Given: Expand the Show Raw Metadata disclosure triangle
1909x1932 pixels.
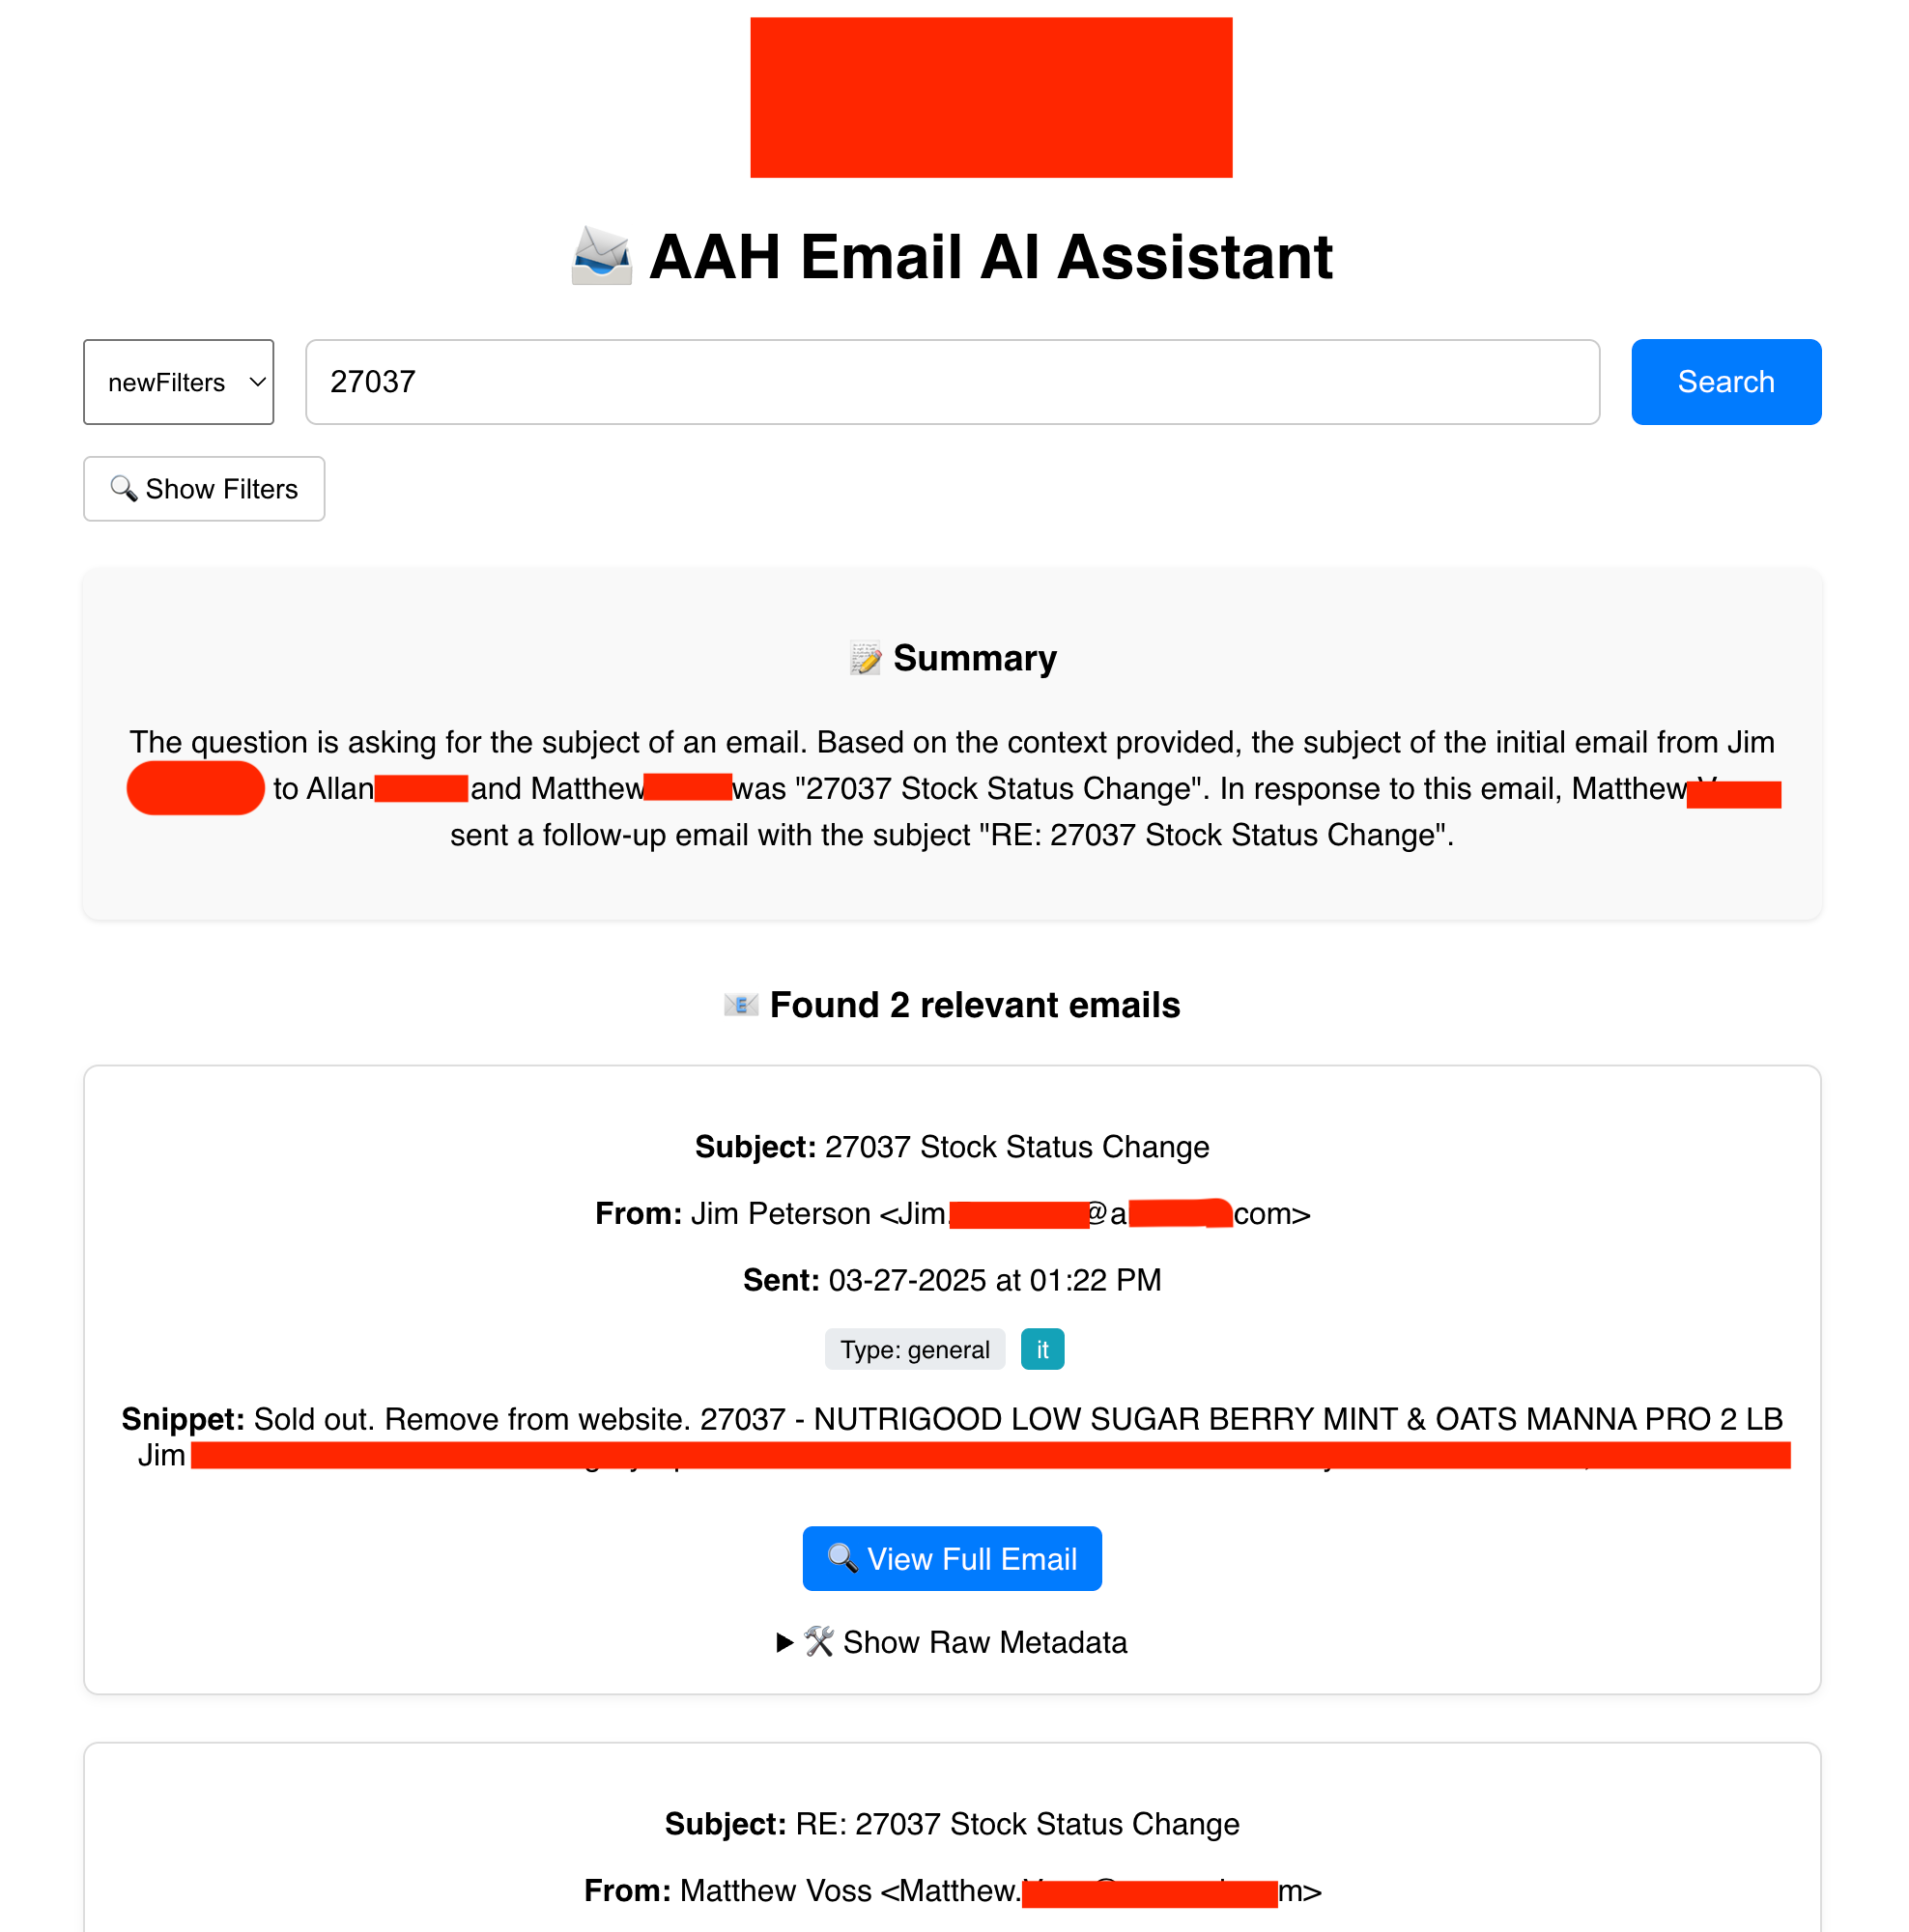Looking at the screenshot, I should [x=785, y=1642].
